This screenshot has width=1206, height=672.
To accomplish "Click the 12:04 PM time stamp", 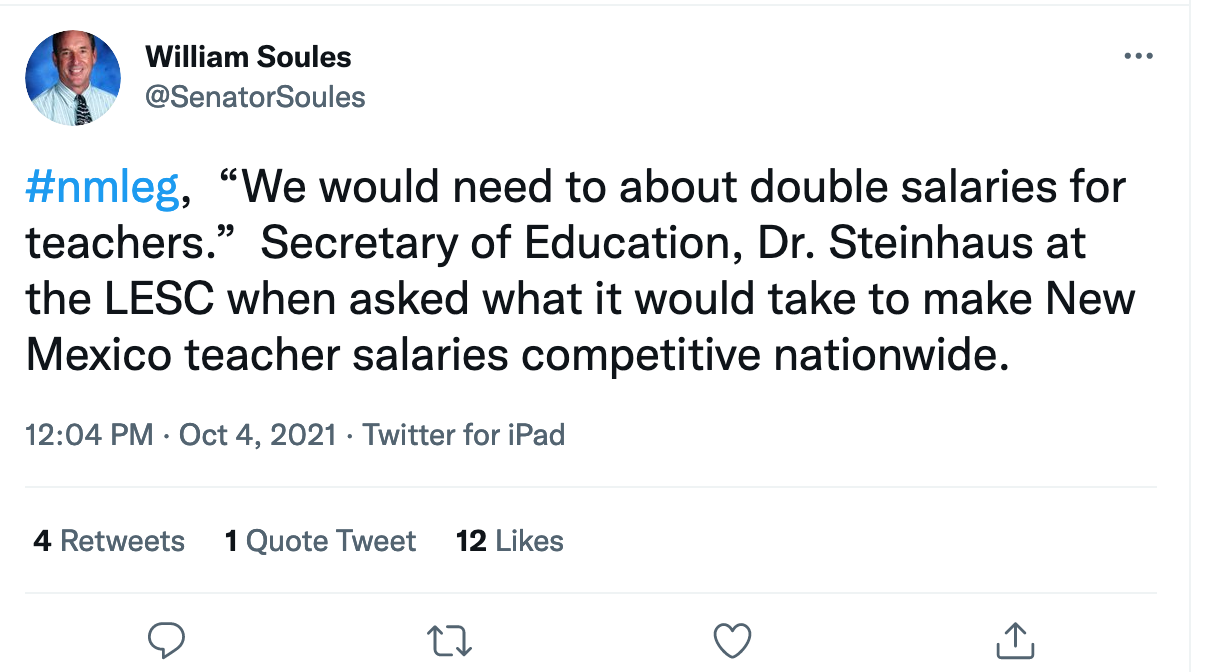I will point(89,435).
